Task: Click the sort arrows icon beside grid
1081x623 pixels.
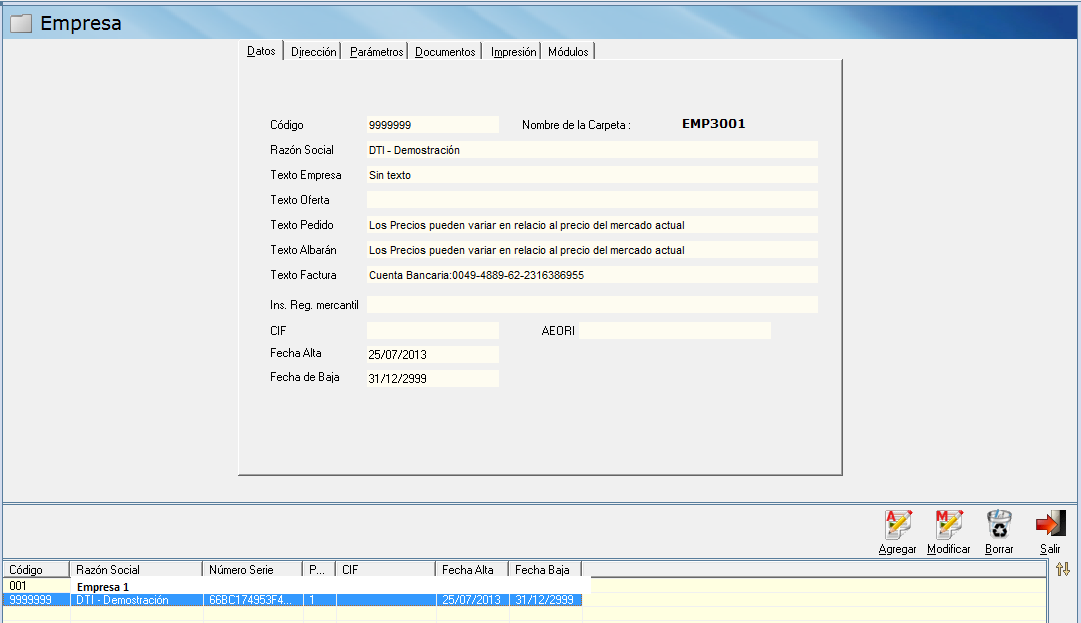Action: (x=1063, y=569)
